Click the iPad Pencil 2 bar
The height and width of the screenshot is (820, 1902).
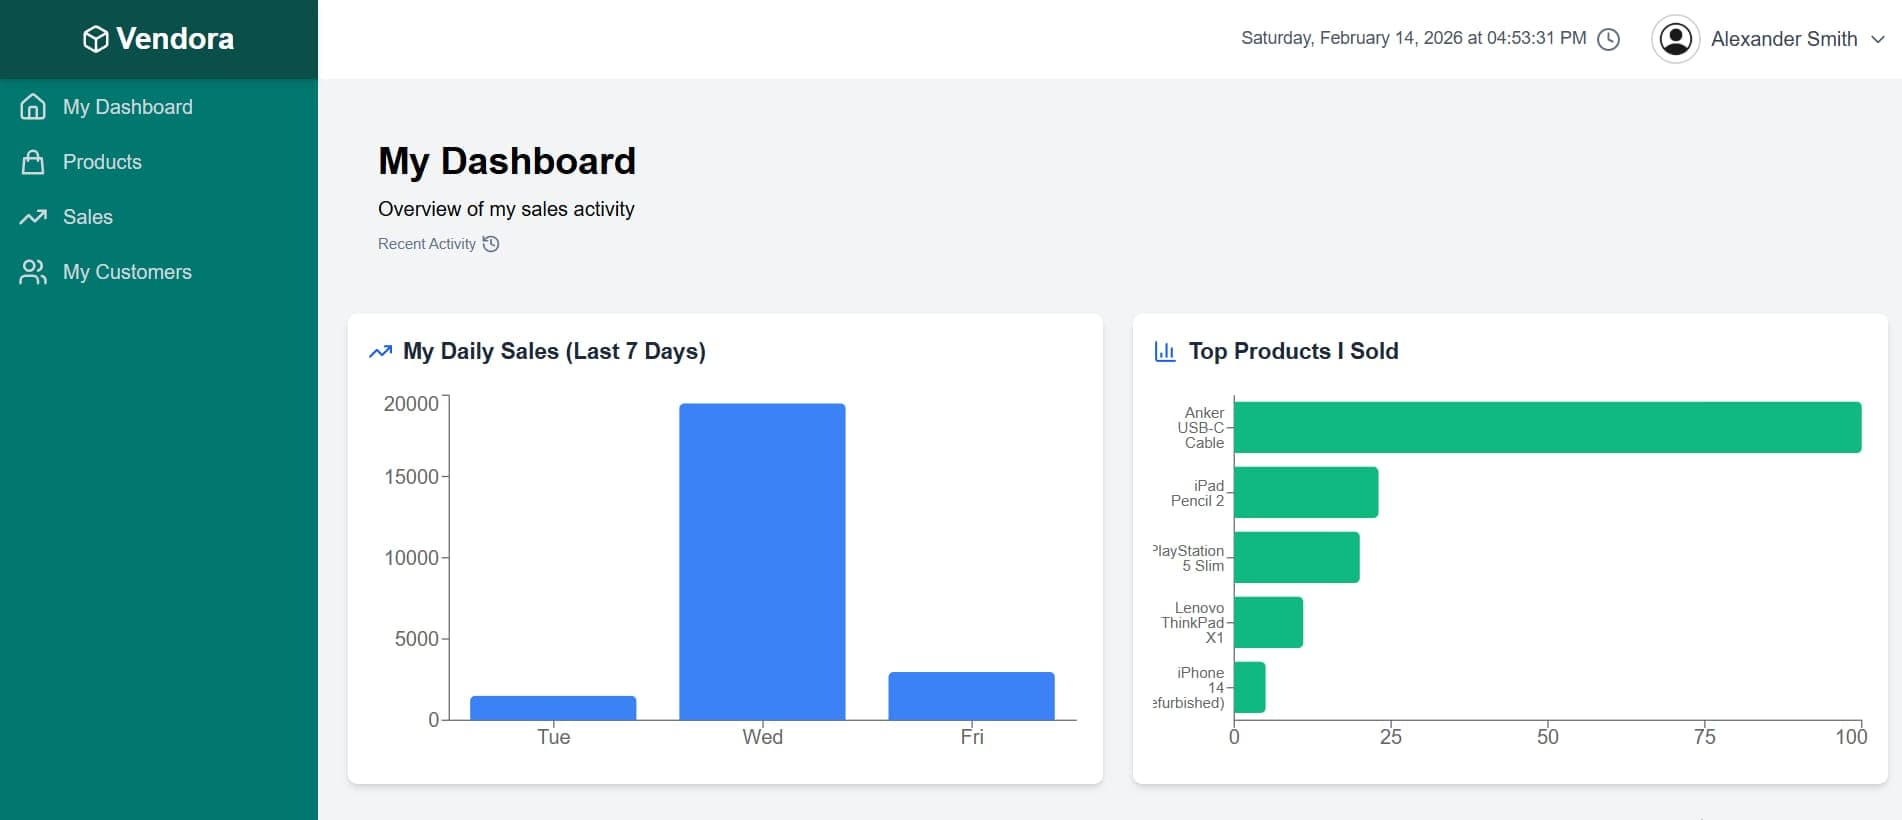pyautogui.click(x=1306, y=492)
